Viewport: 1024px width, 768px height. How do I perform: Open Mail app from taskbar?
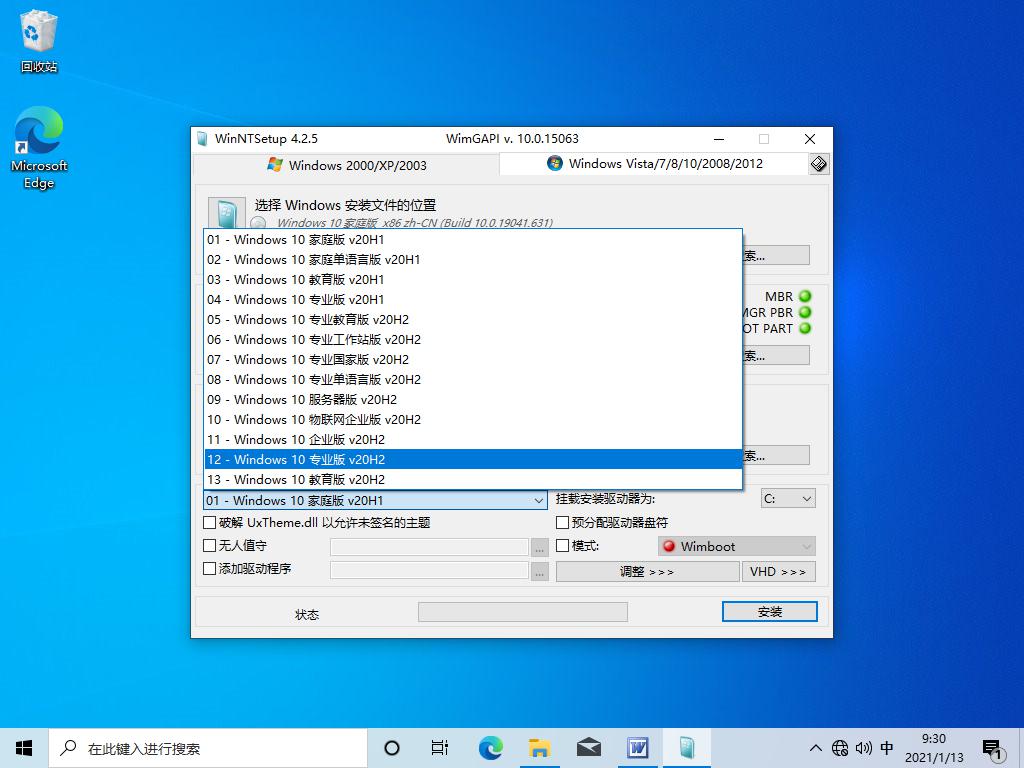click(x=589, y=747)
